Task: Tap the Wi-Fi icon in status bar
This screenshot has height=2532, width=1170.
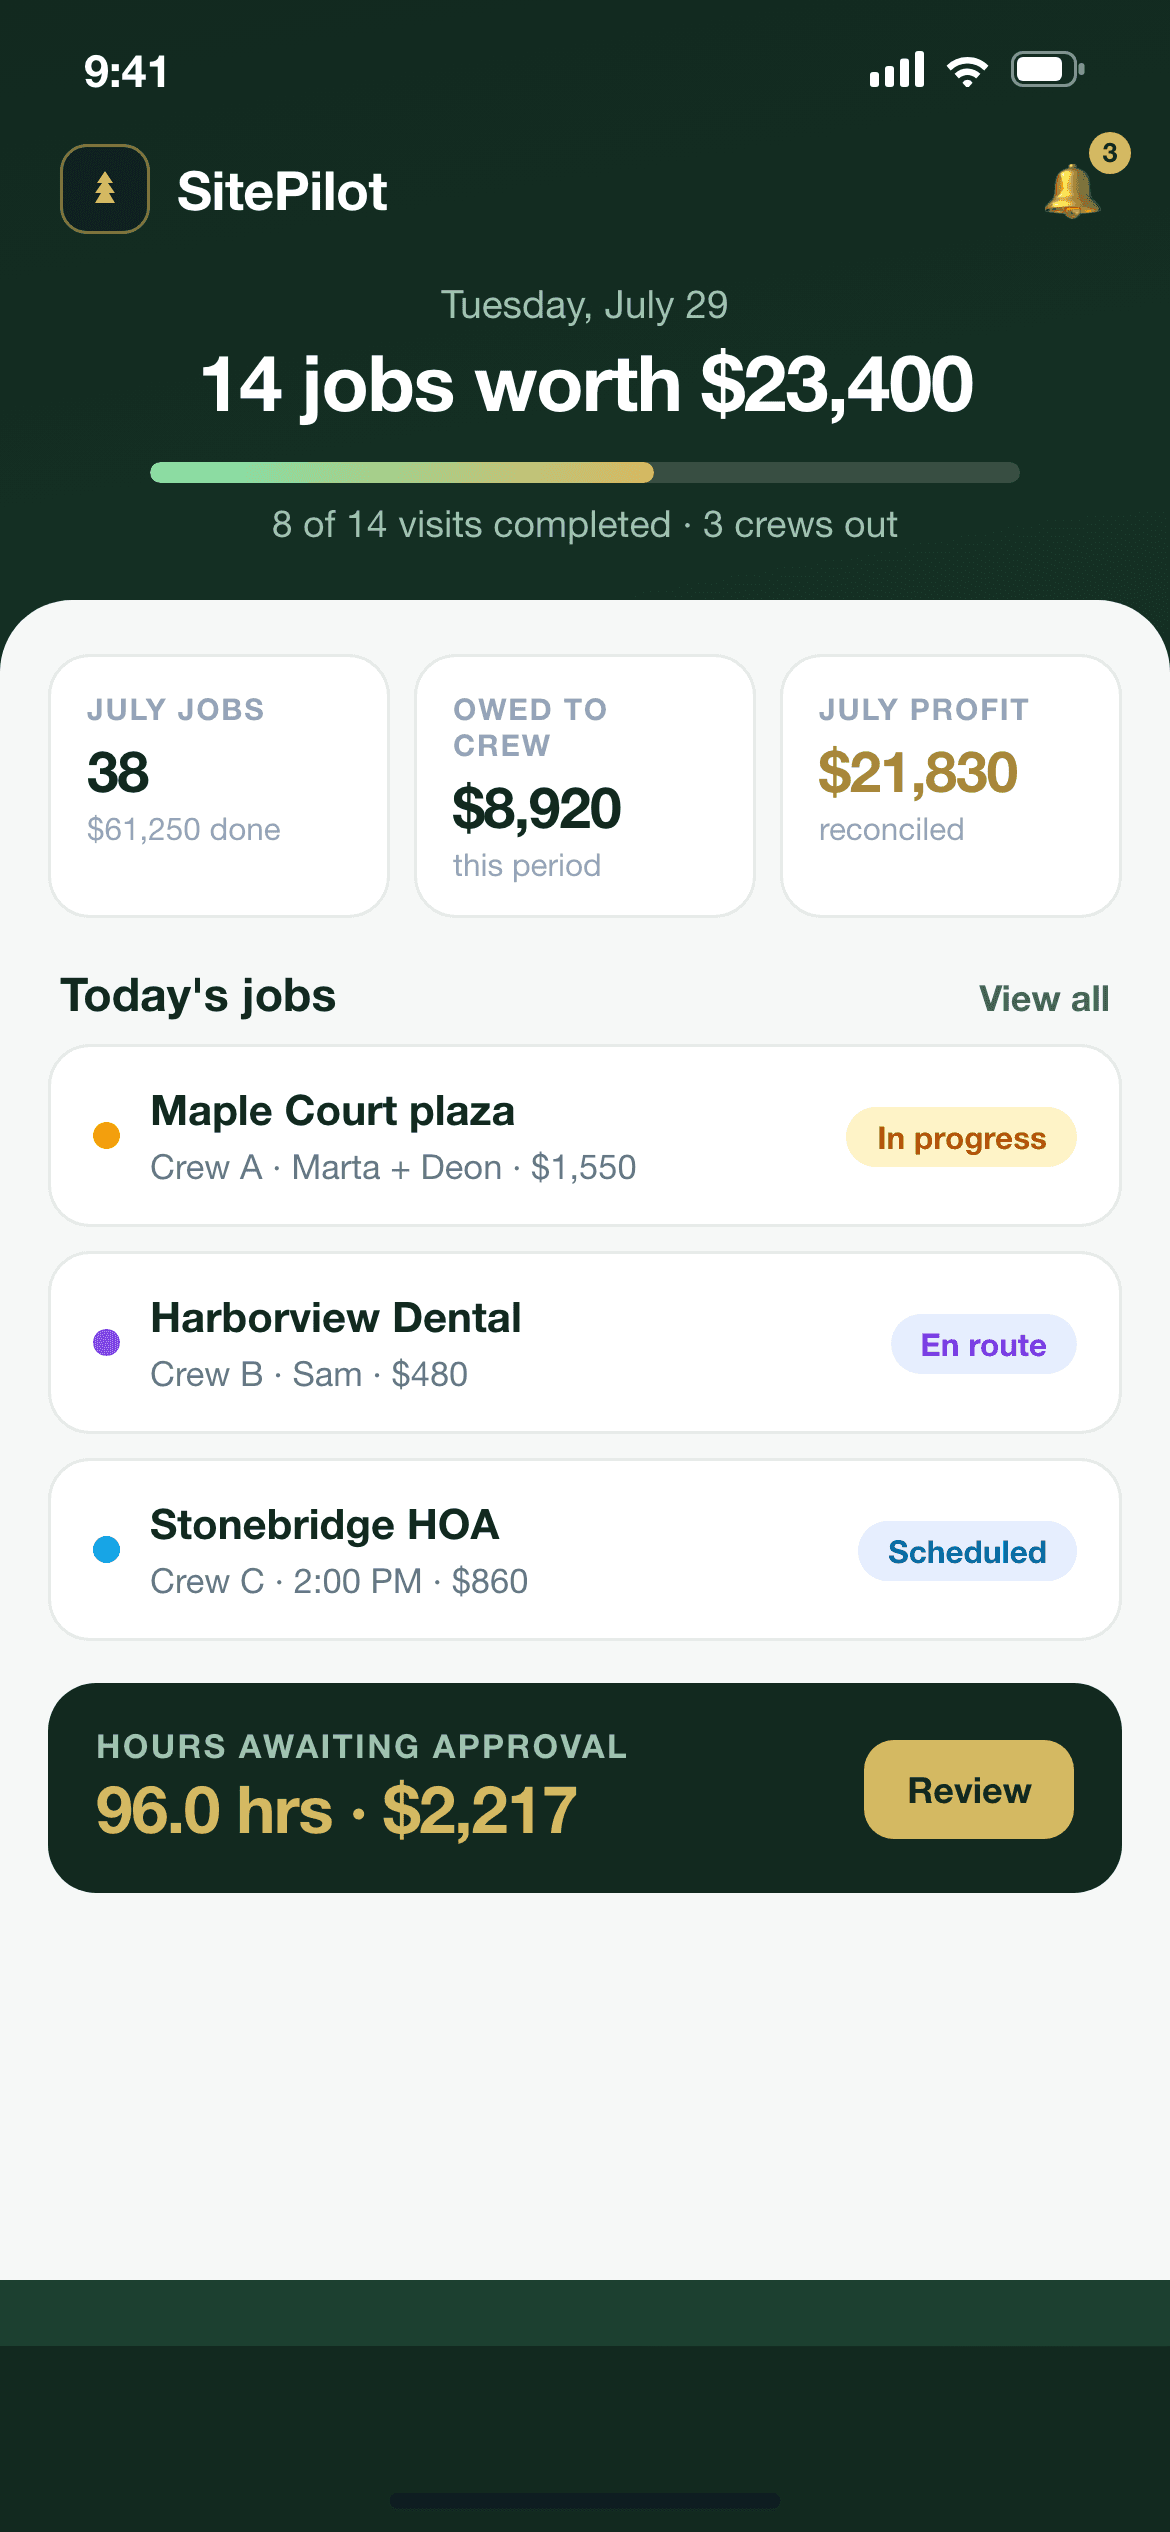Action: (967, 71)
